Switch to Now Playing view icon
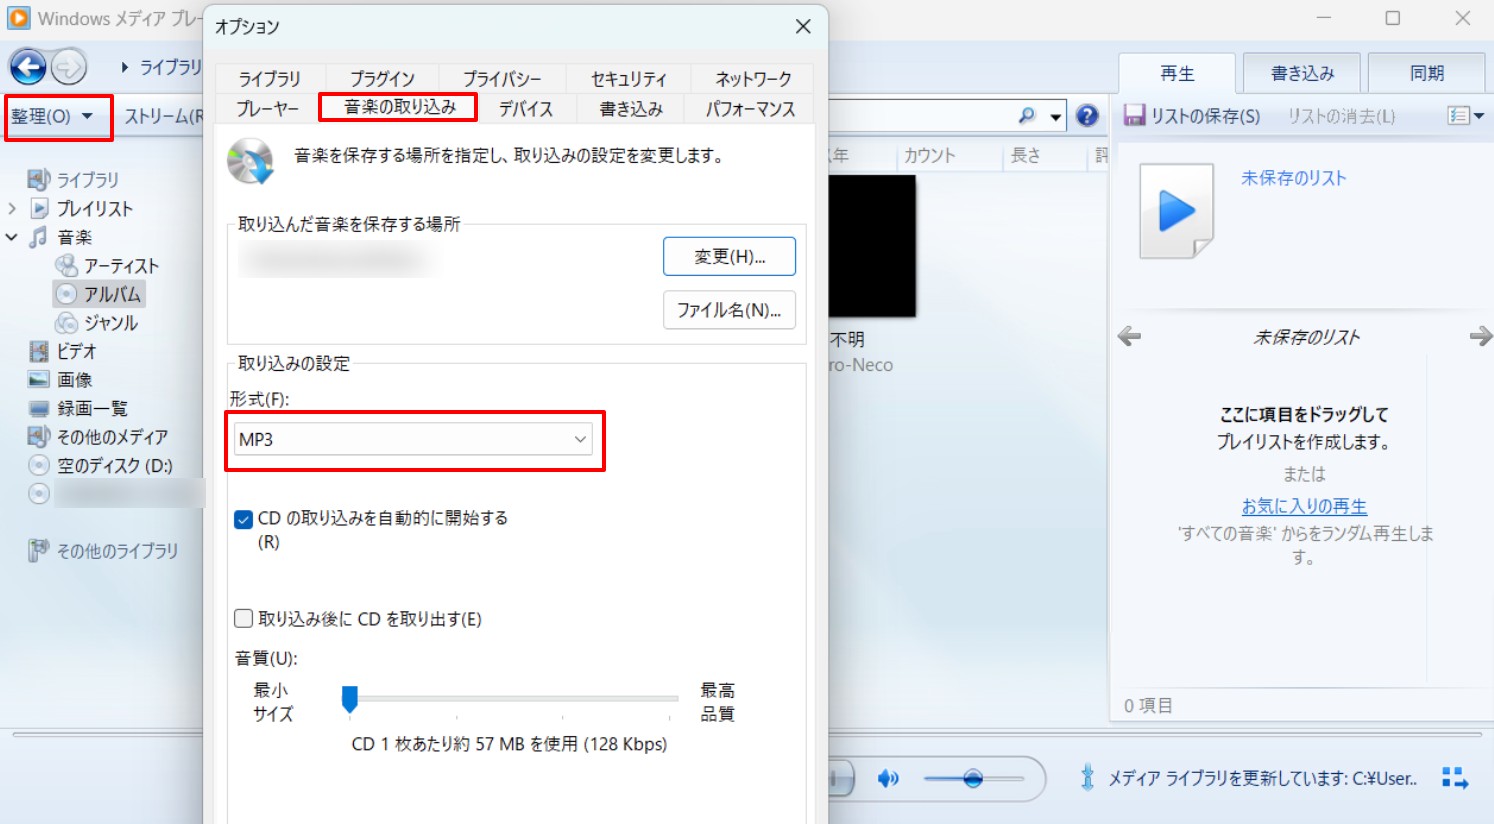 pos(1454,778)
